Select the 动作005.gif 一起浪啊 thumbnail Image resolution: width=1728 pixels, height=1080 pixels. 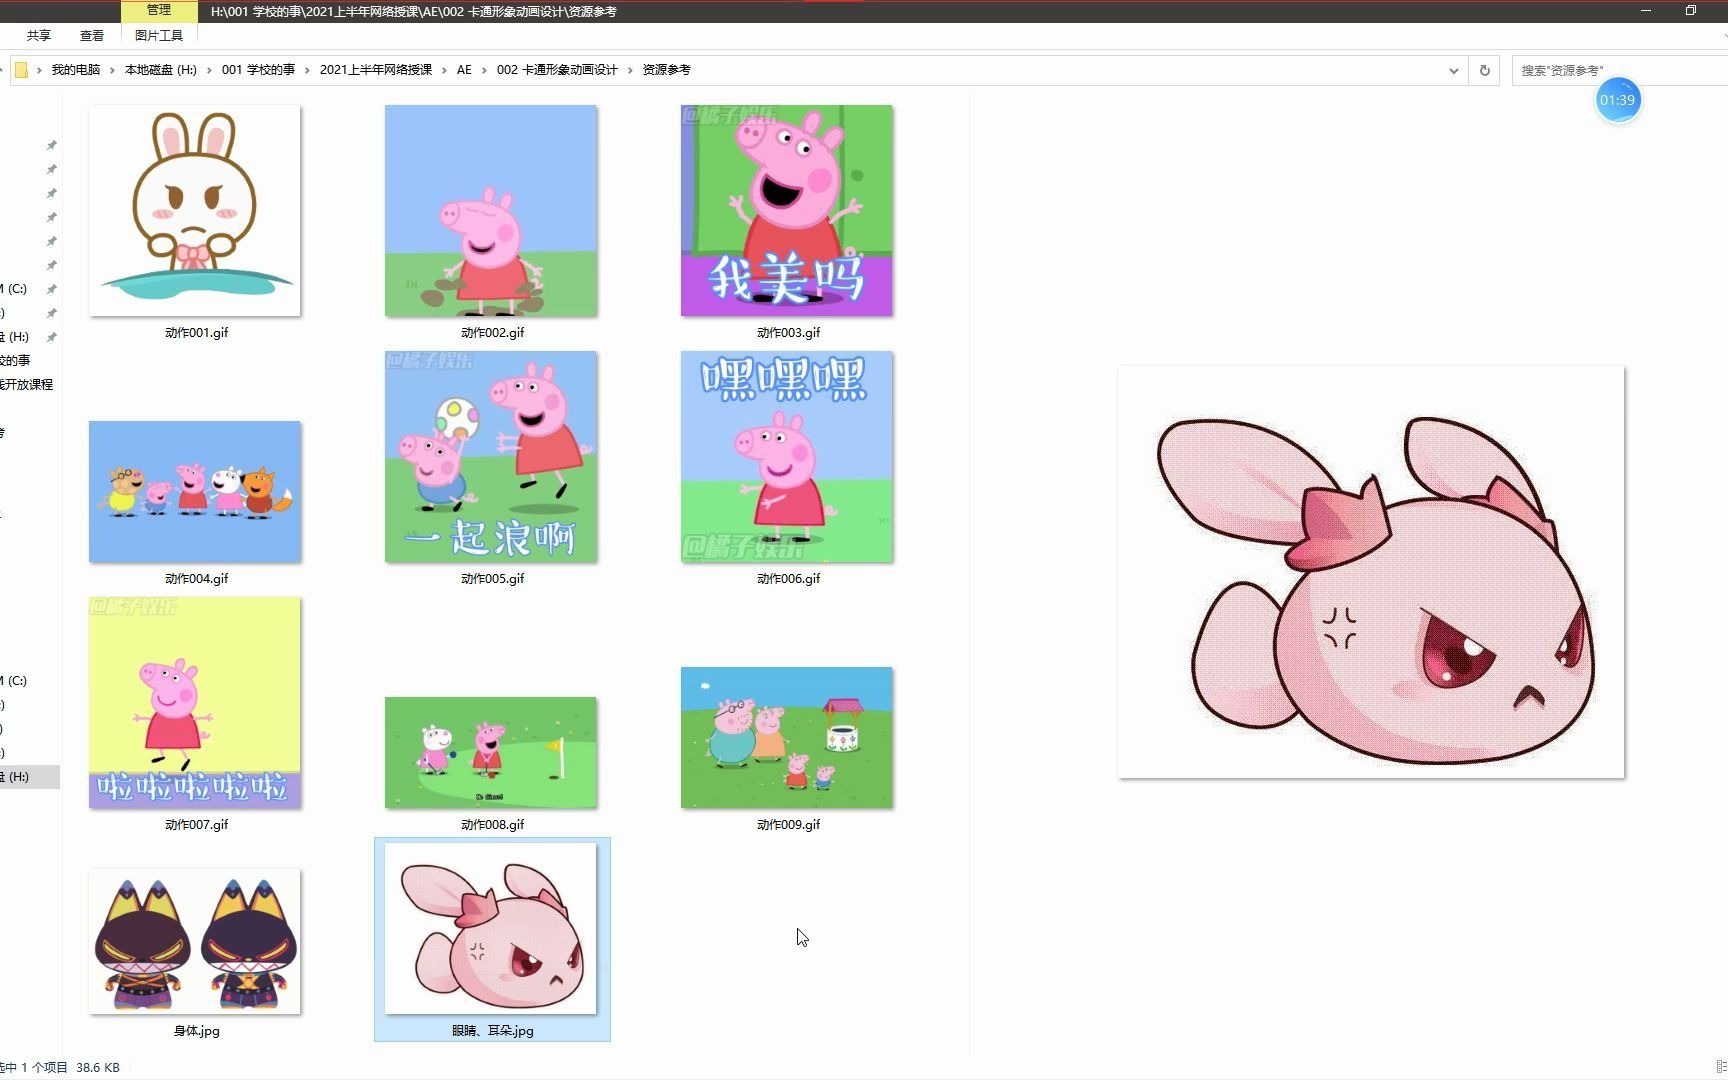coord(491,457)
